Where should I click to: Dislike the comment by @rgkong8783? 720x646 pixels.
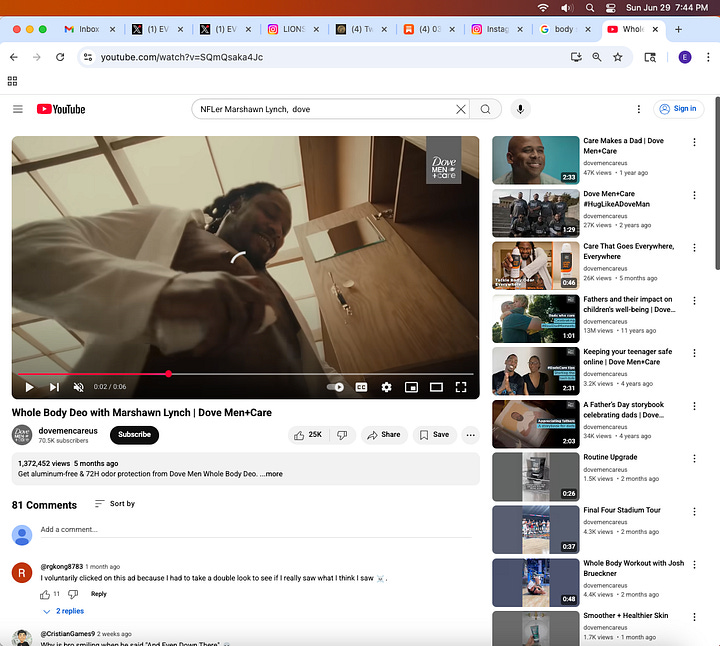[x=73, y=595]
